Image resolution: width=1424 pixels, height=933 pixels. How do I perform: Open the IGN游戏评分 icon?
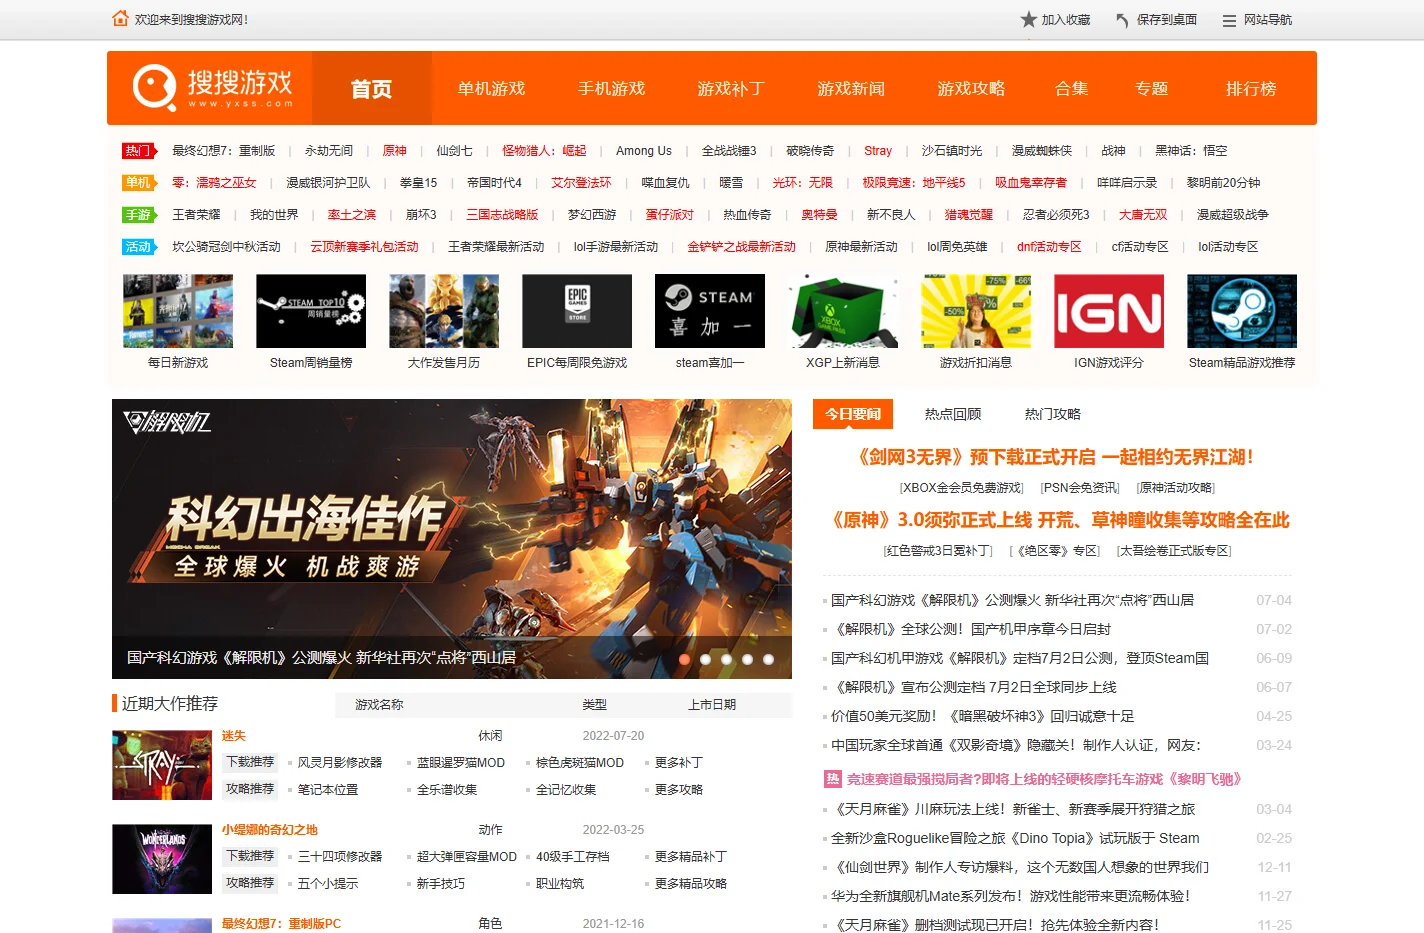pyautogui.click(x=1109, y=311)
